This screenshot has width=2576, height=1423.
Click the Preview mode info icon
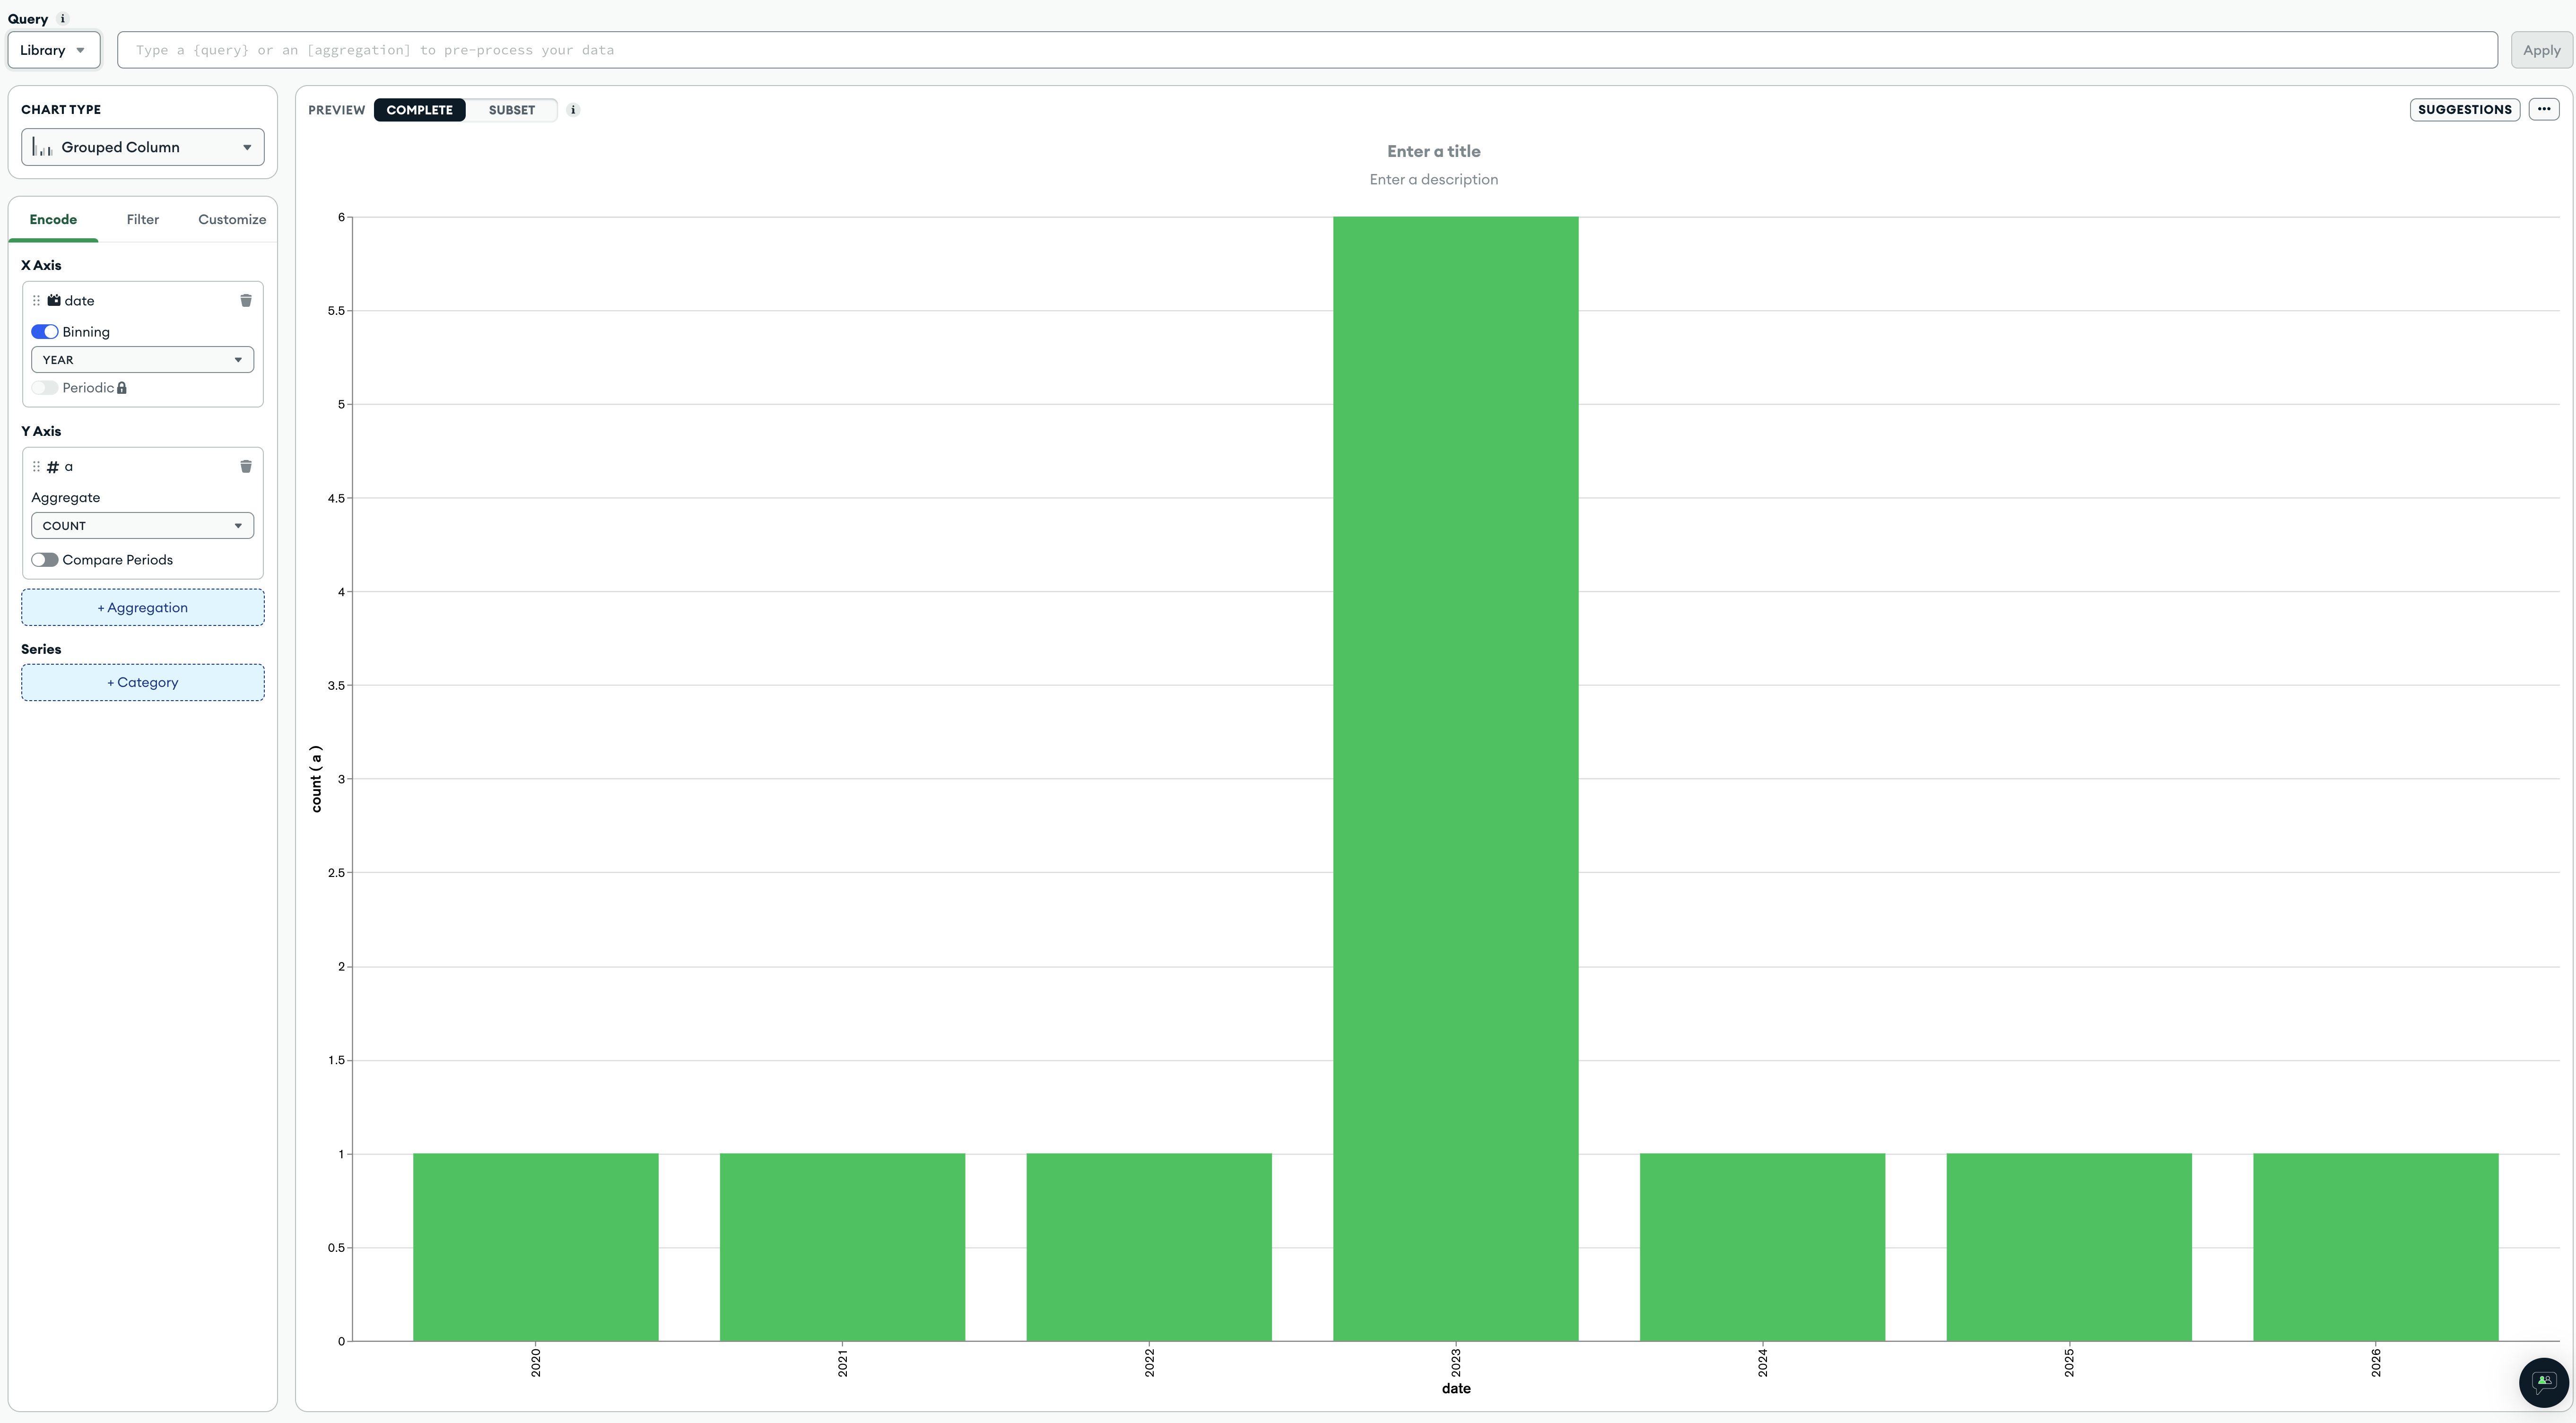pyautogui.click(x=573, y=110)
